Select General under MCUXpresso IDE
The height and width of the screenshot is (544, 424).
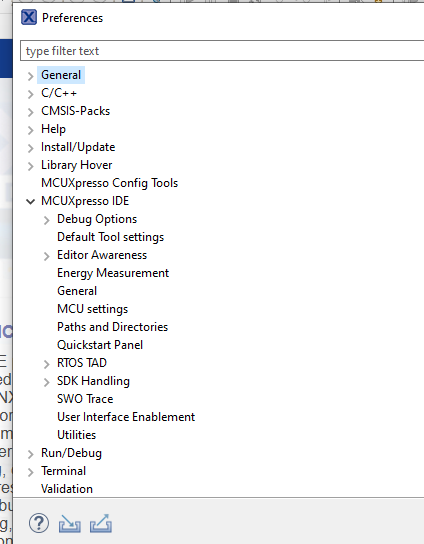tap(77, 291)
